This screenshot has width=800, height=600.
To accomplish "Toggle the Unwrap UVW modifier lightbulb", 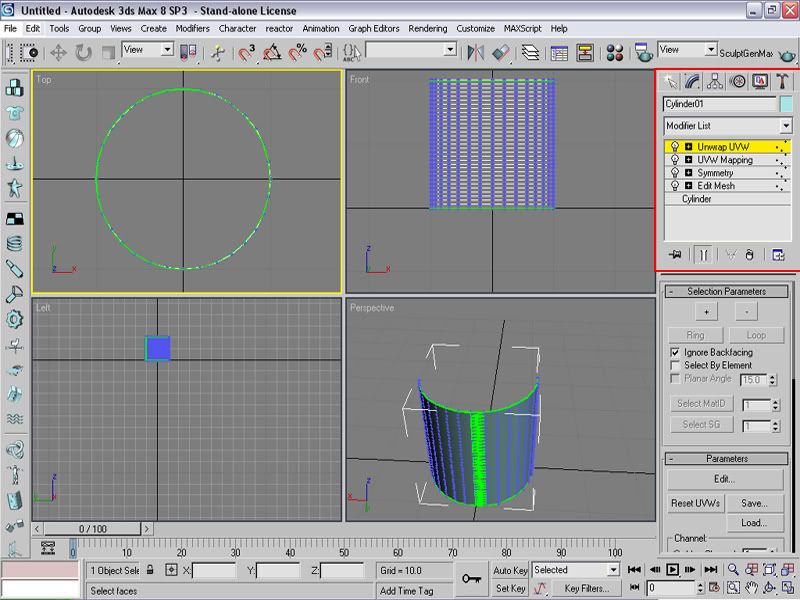I will (x=675, y=147).
